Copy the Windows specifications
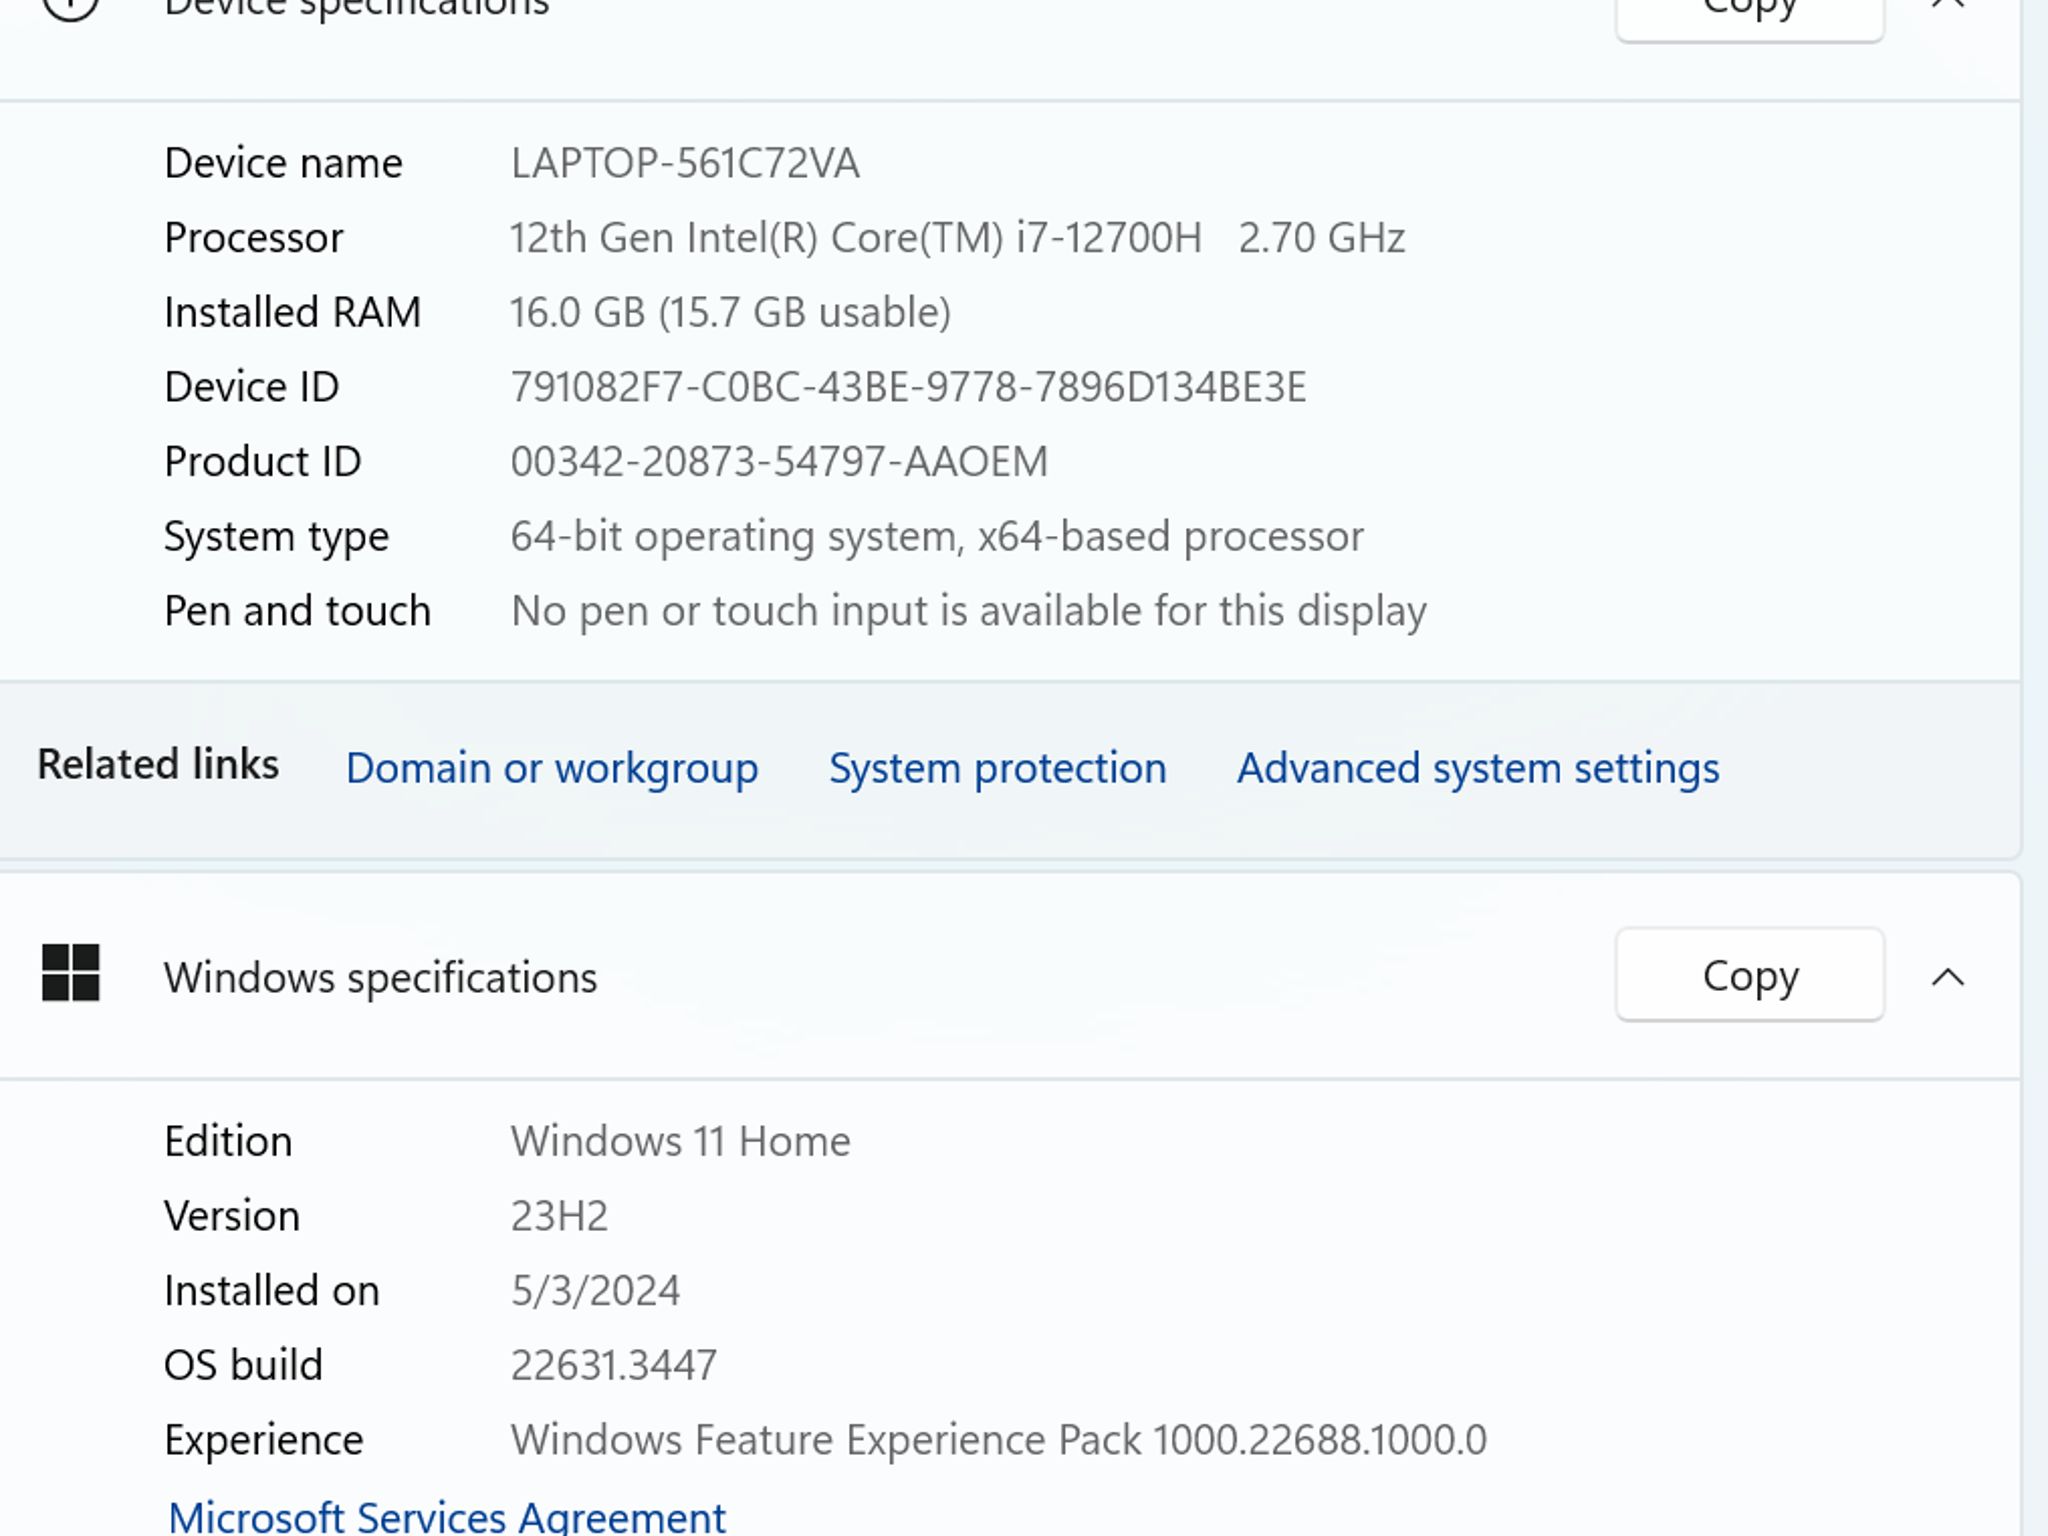 1750,975
